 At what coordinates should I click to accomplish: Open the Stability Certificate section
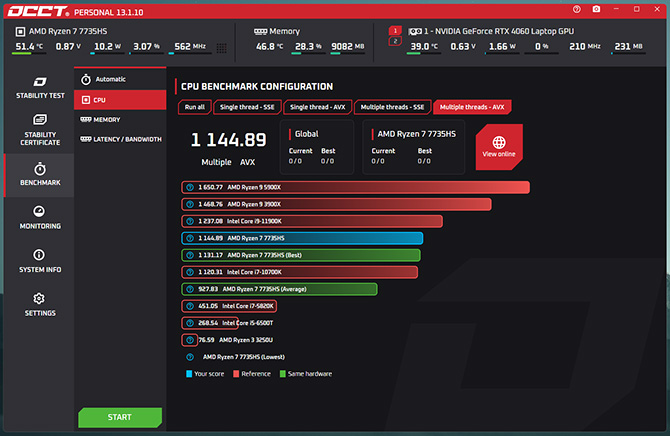point(40,130)
